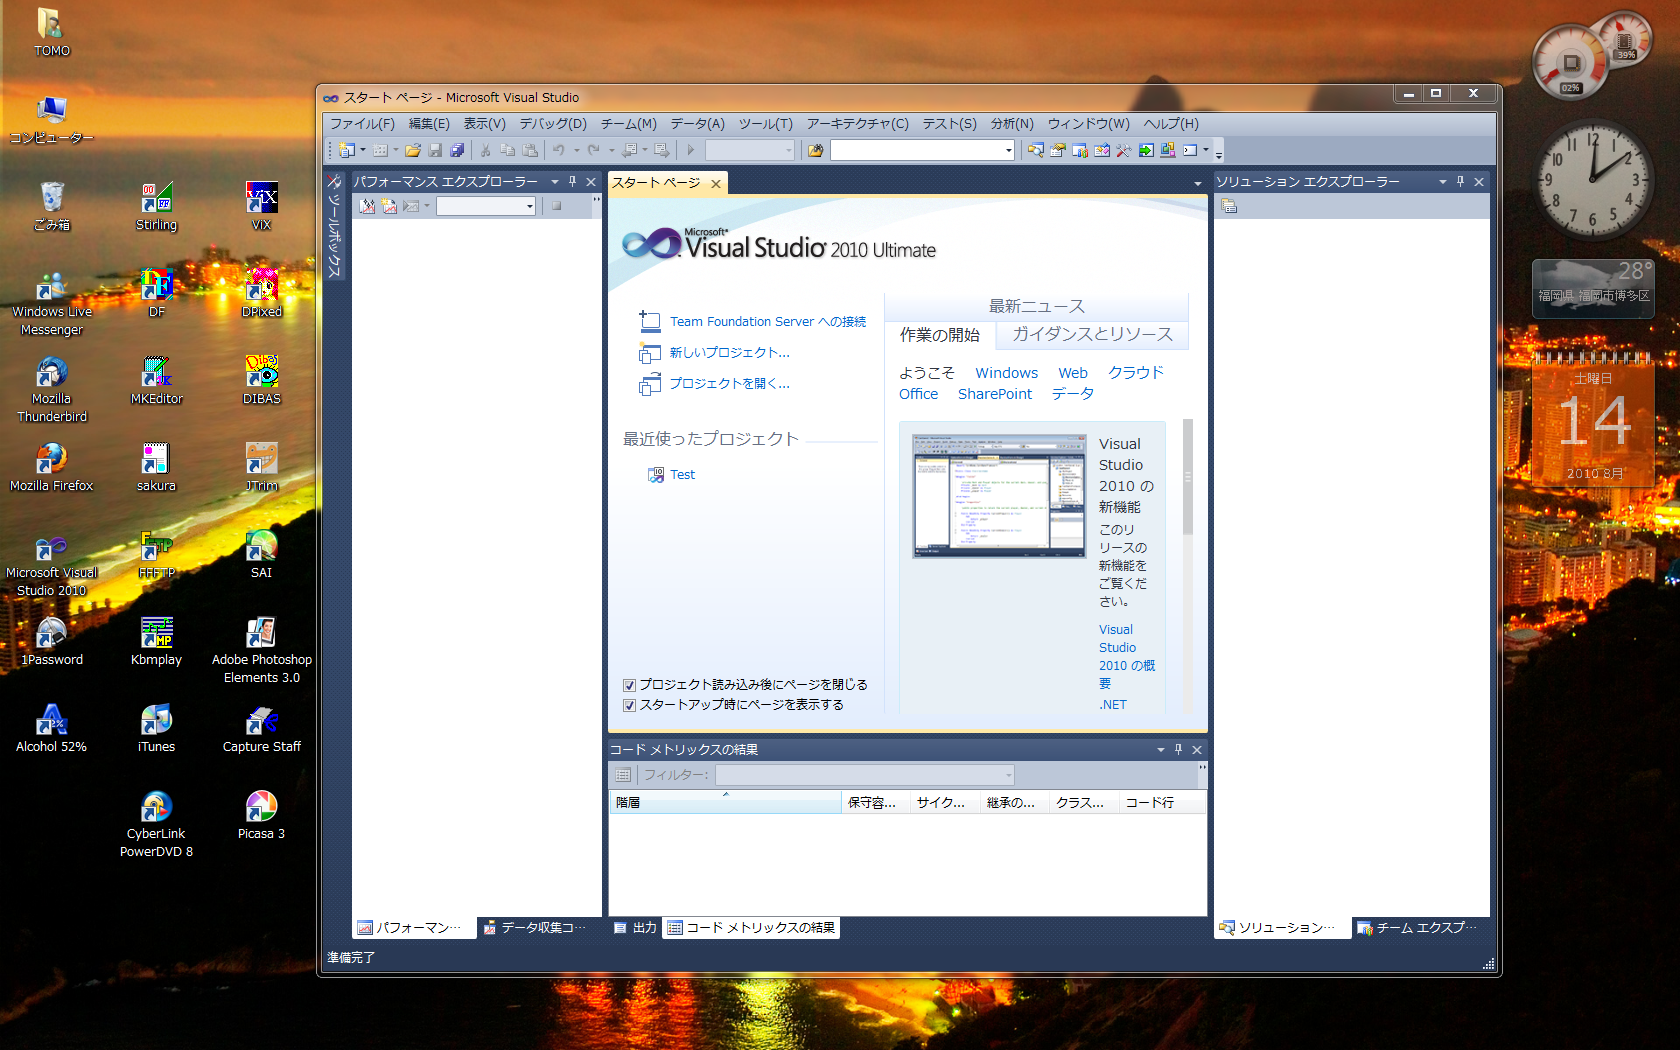Image resolution: width=1680 pixels, height=1050 pixels.
Task: Click the Save All toolbar icon
Action: tap(457, 150)
